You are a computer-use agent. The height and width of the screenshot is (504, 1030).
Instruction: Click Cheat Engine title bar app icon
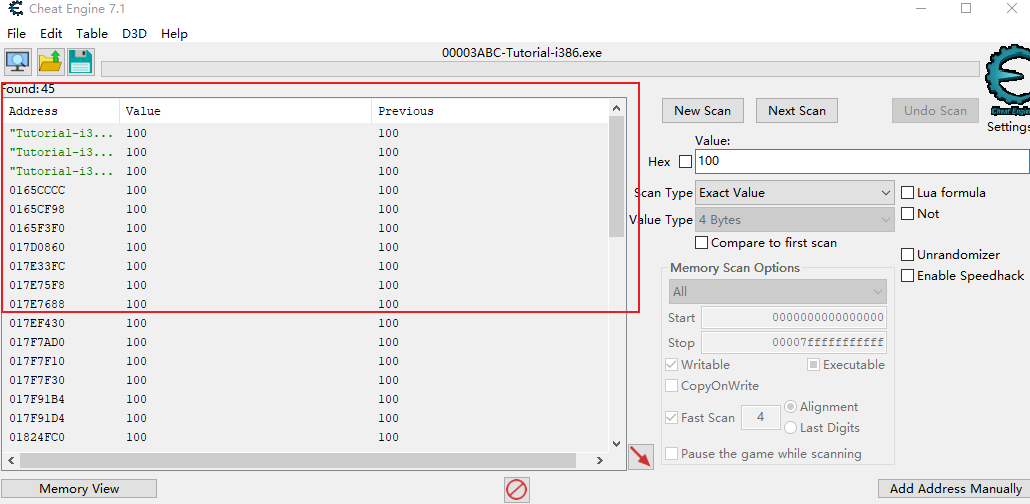coord(14,9)
